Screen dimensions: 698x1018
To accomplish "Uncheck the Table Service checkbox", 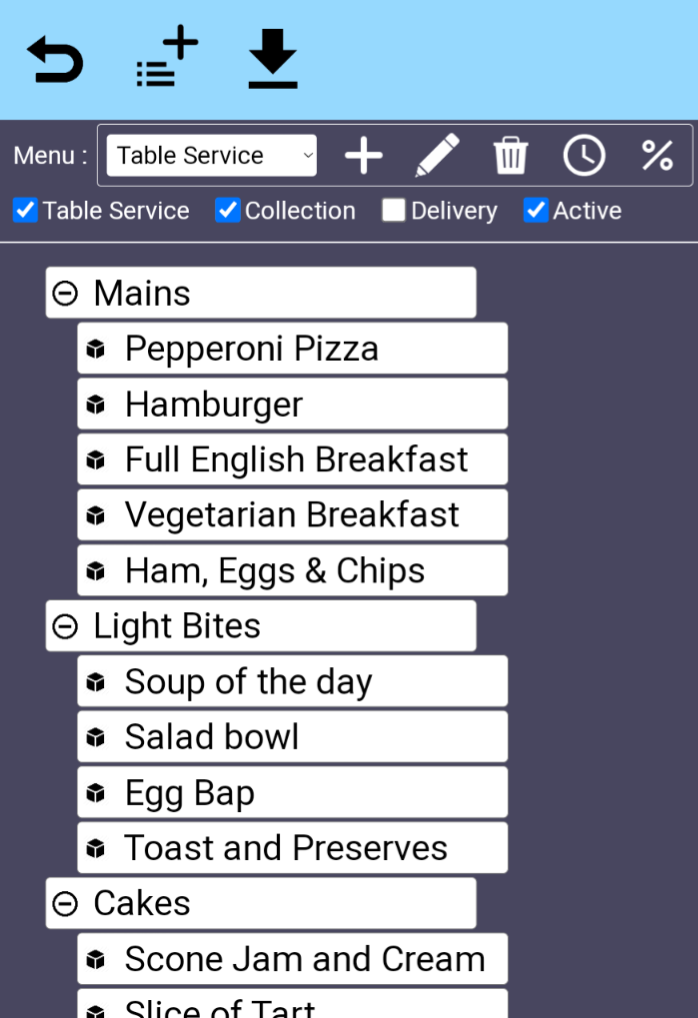I will 26,211.
